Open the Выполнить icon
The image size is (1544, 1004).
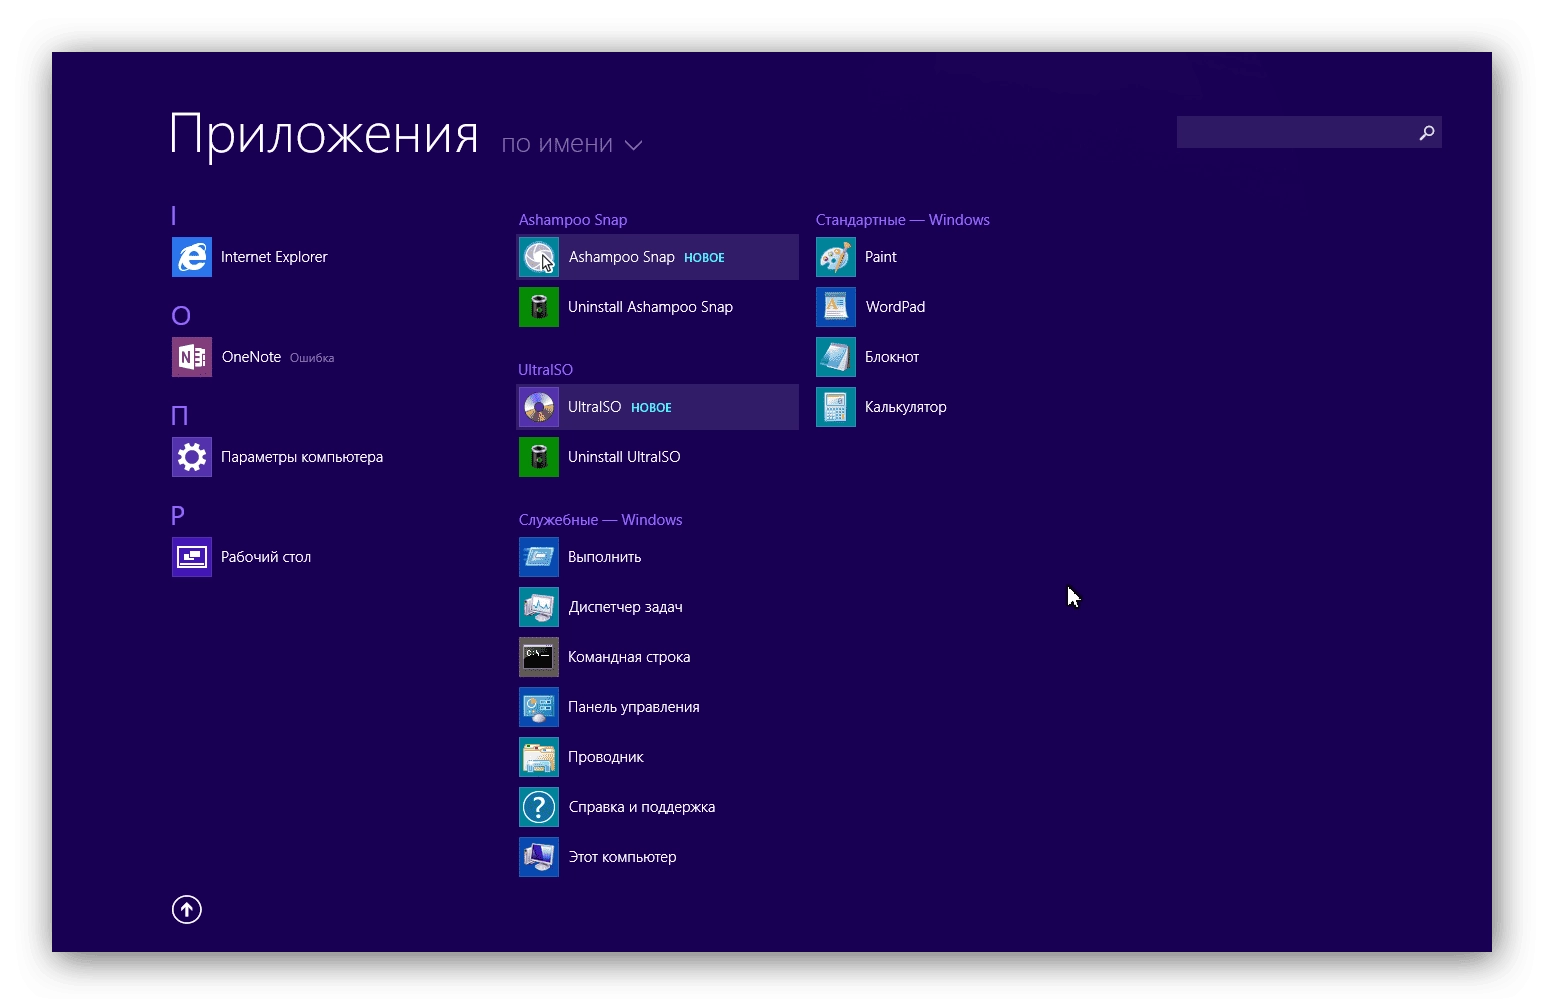point(539,557)
